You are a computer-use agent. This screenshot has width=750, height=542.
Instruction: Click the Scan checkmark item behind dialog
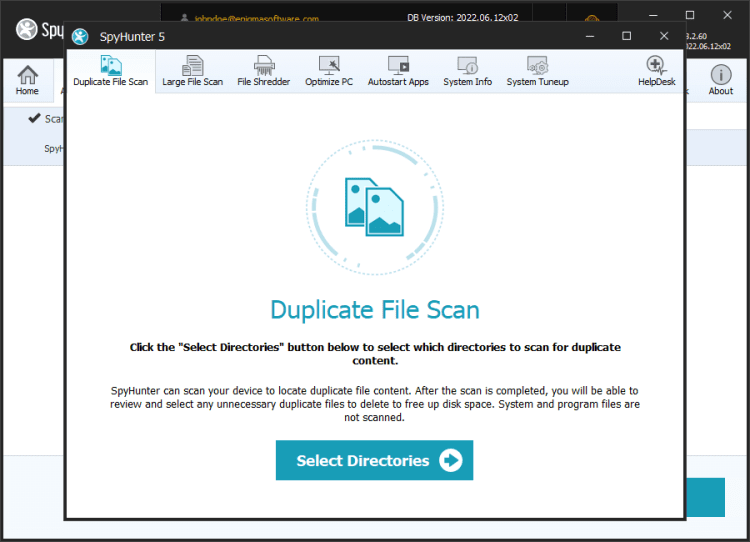click(x=46, y=119)
